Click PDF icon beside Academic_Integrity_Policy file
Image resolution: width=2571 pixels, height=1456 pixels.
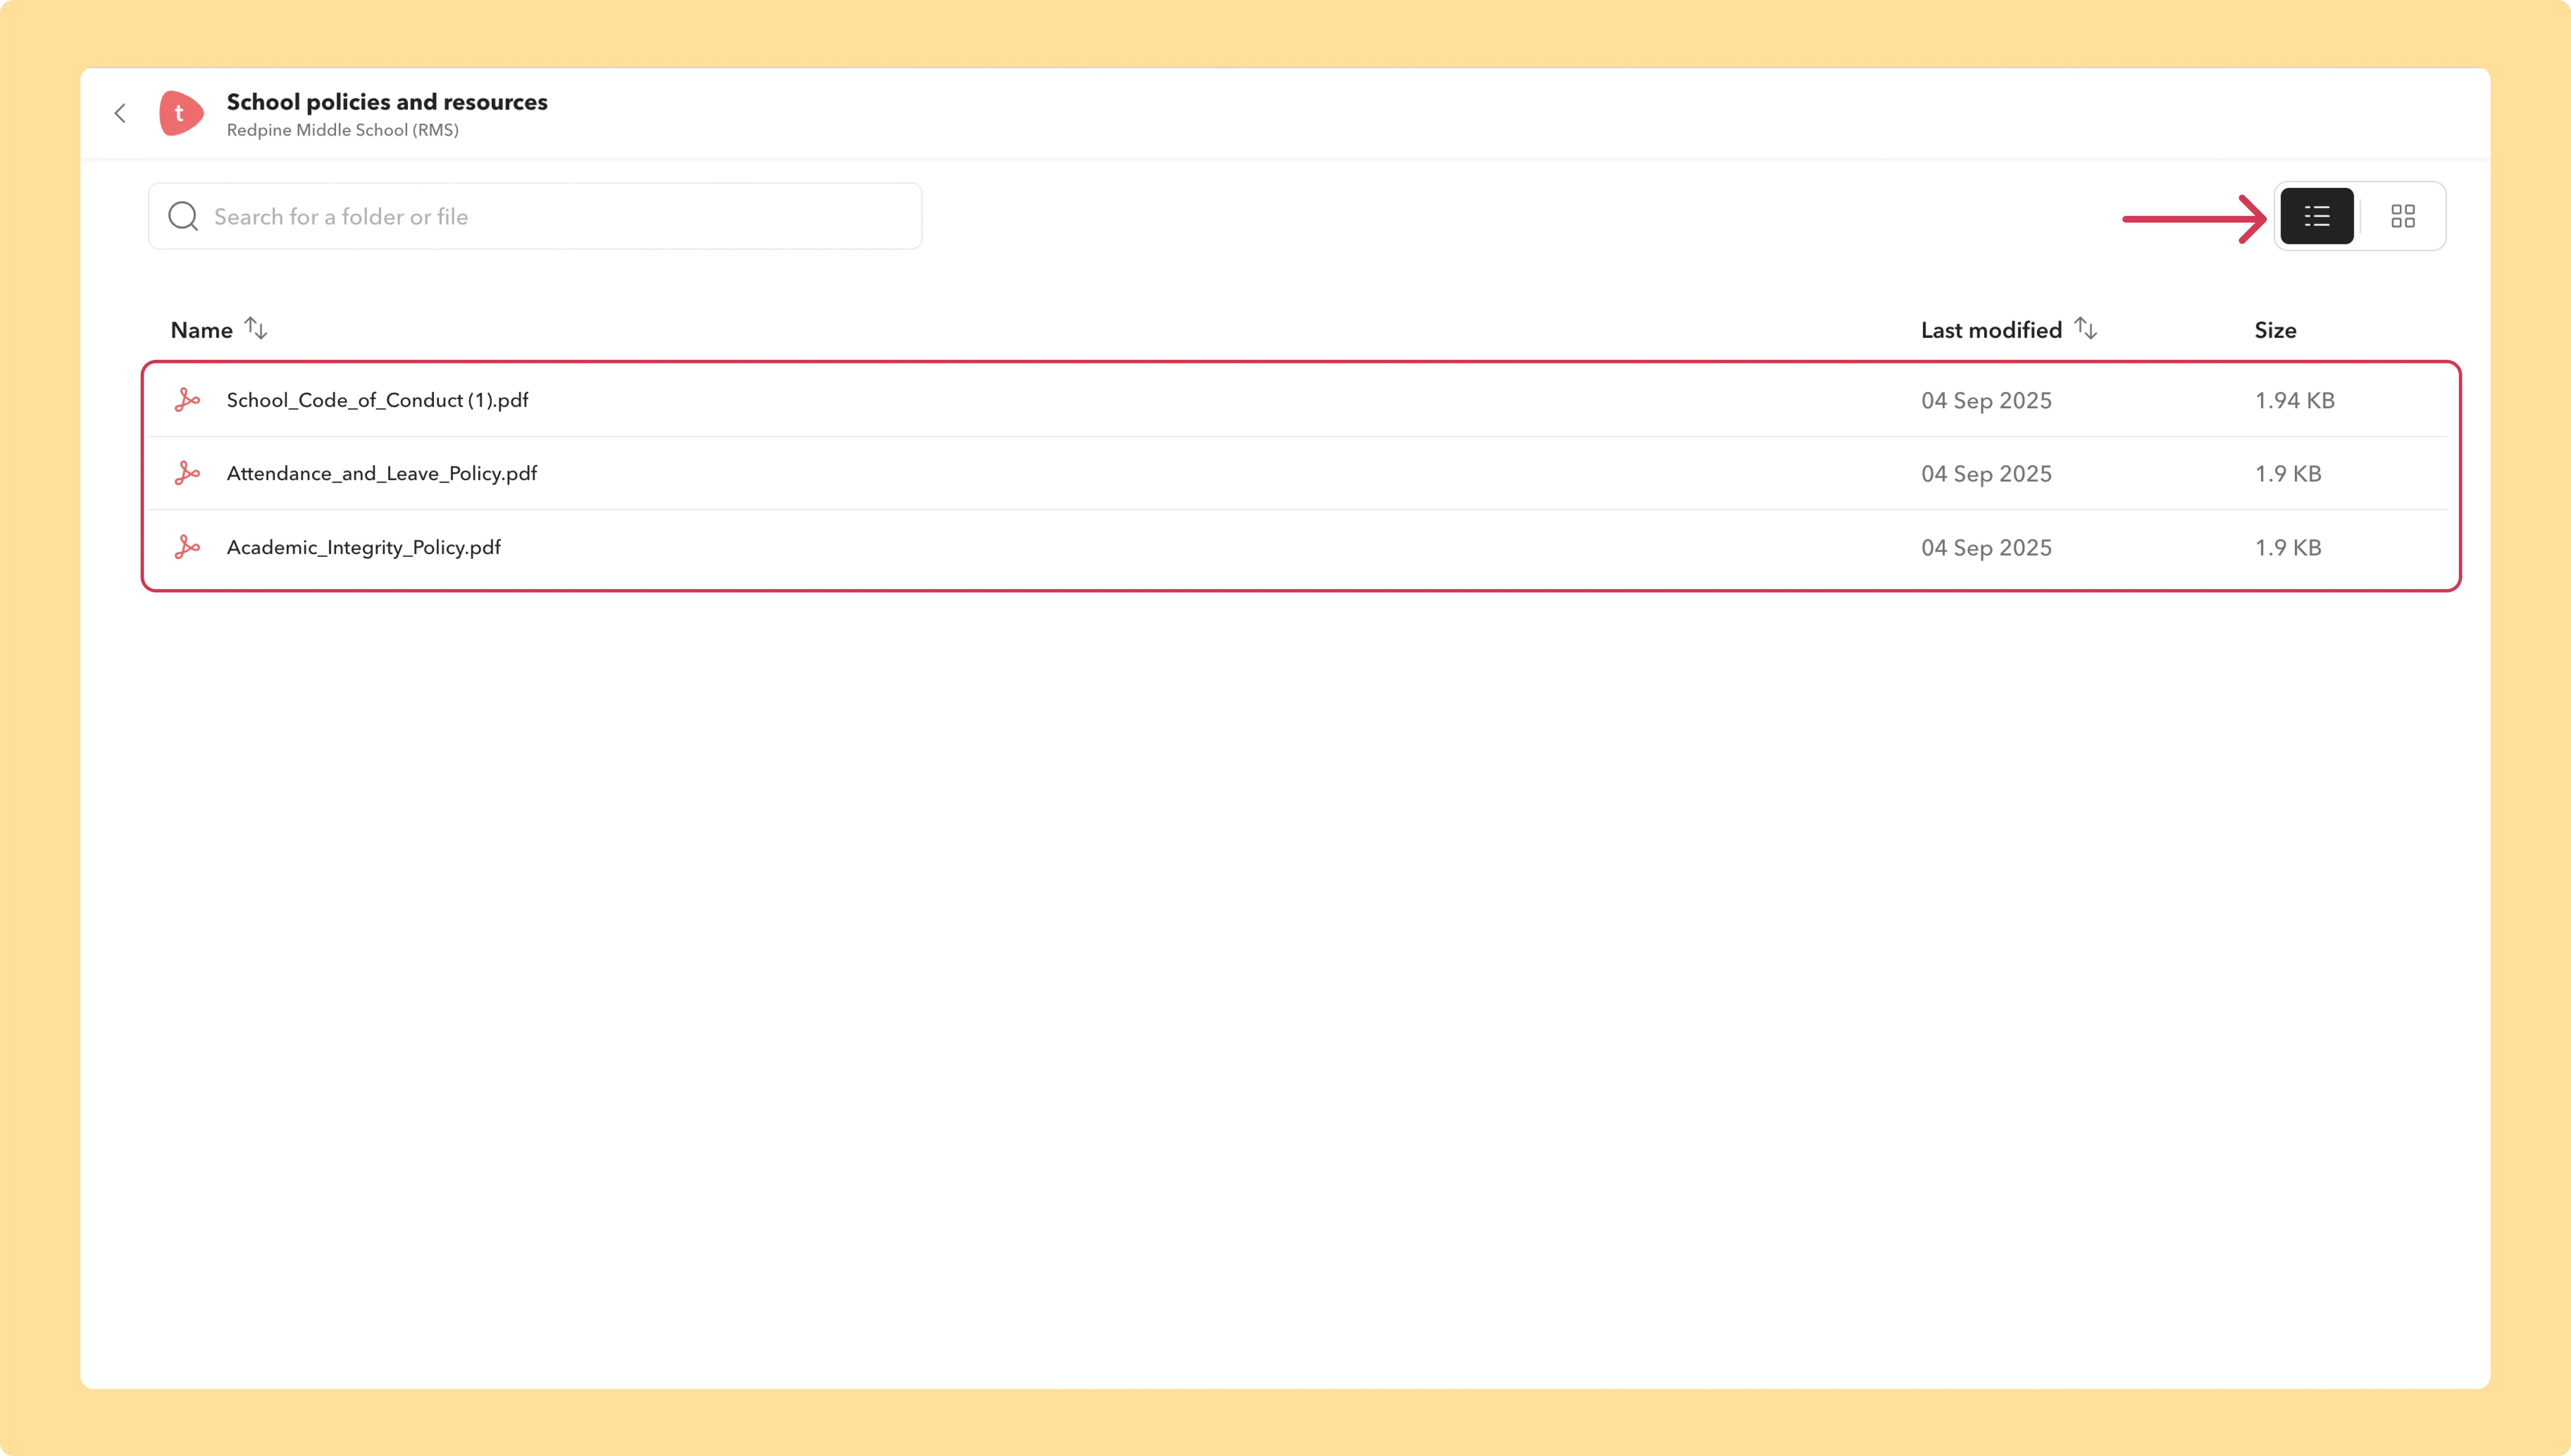pos(187,547)
